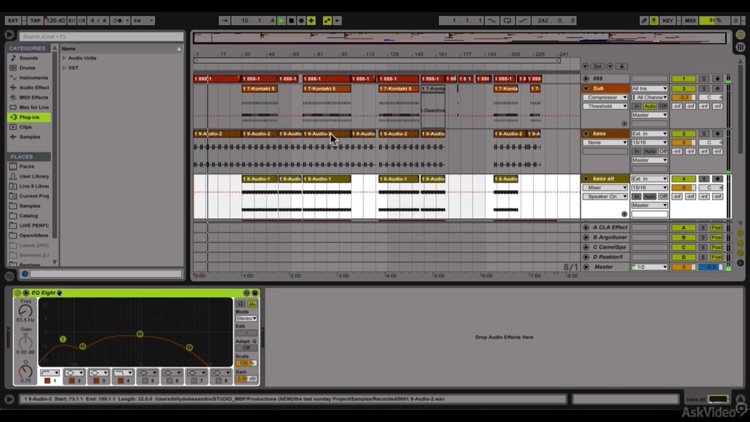Expand the Audio Units folder
The image size is (750, 422).
click(x=64, y=58)
